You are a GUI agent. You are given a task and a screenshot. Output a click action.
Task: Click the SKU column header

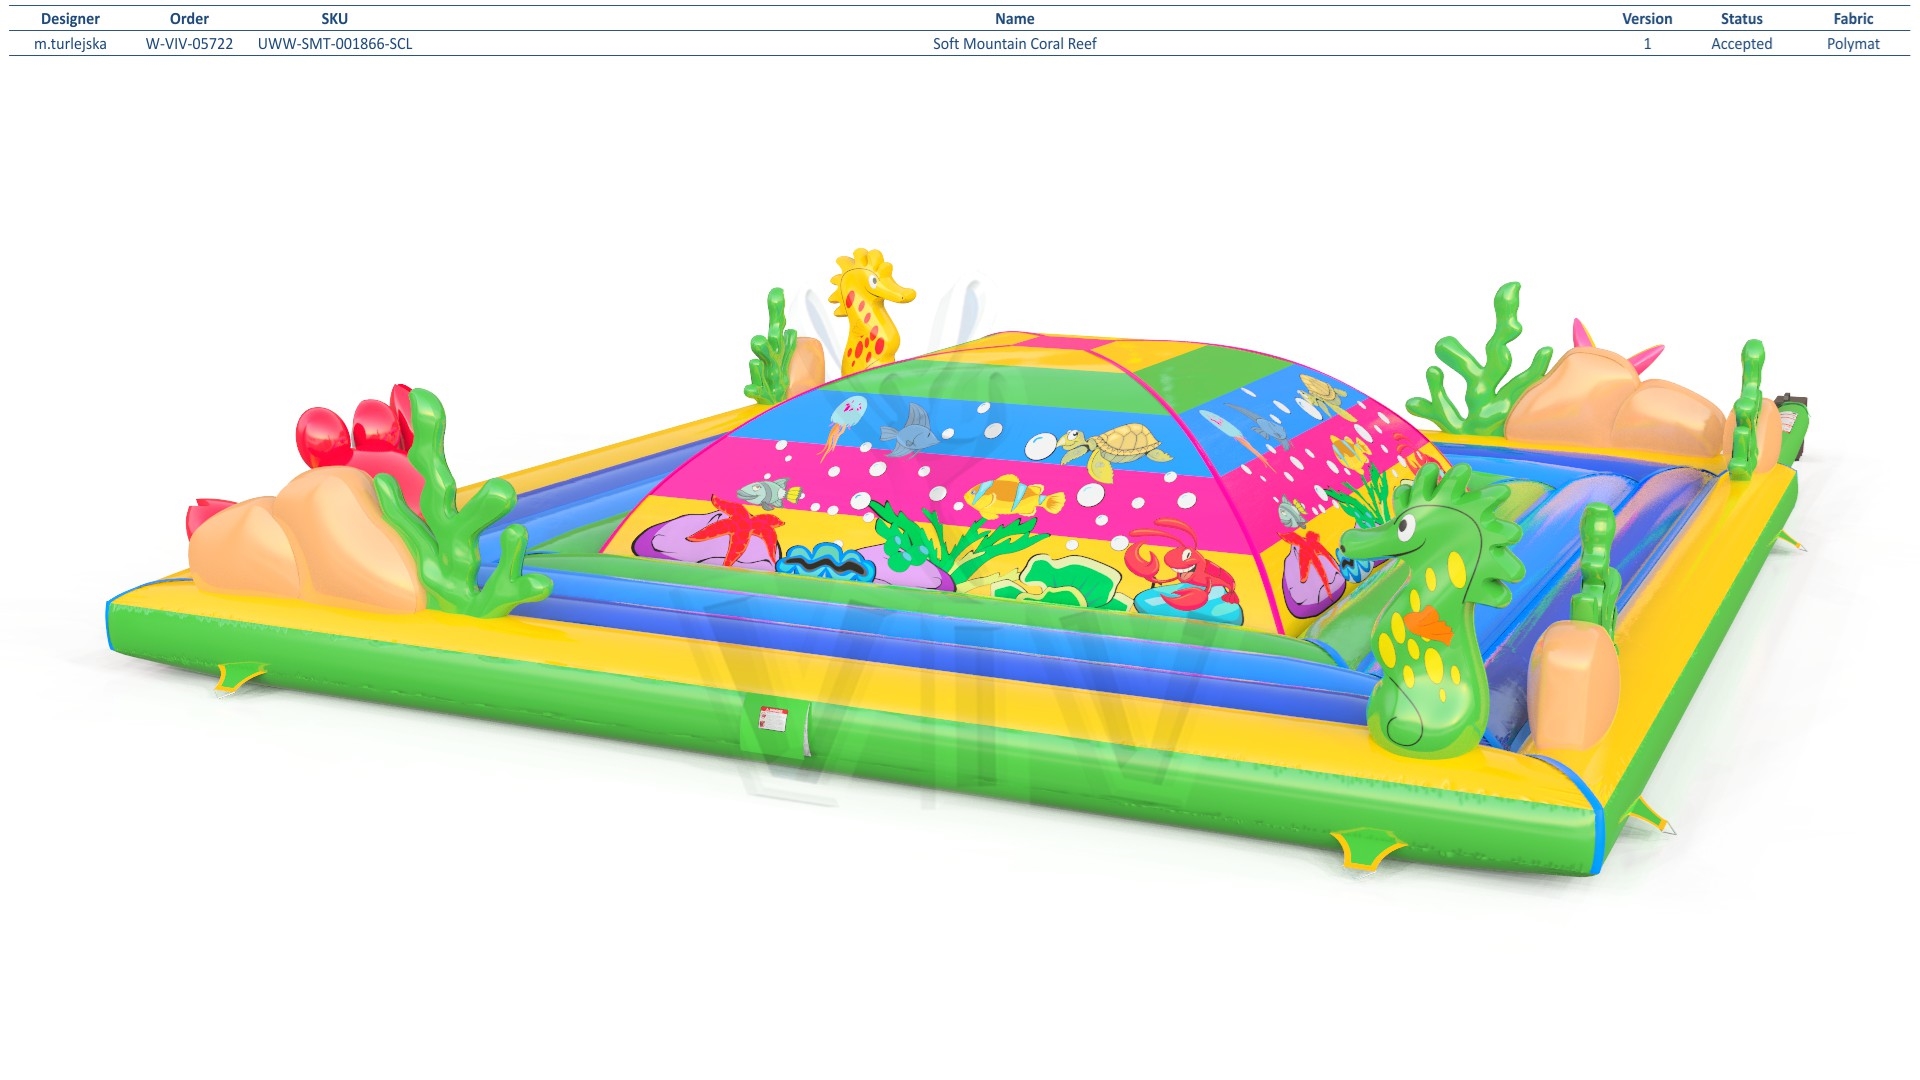click(x=334, y=19)
